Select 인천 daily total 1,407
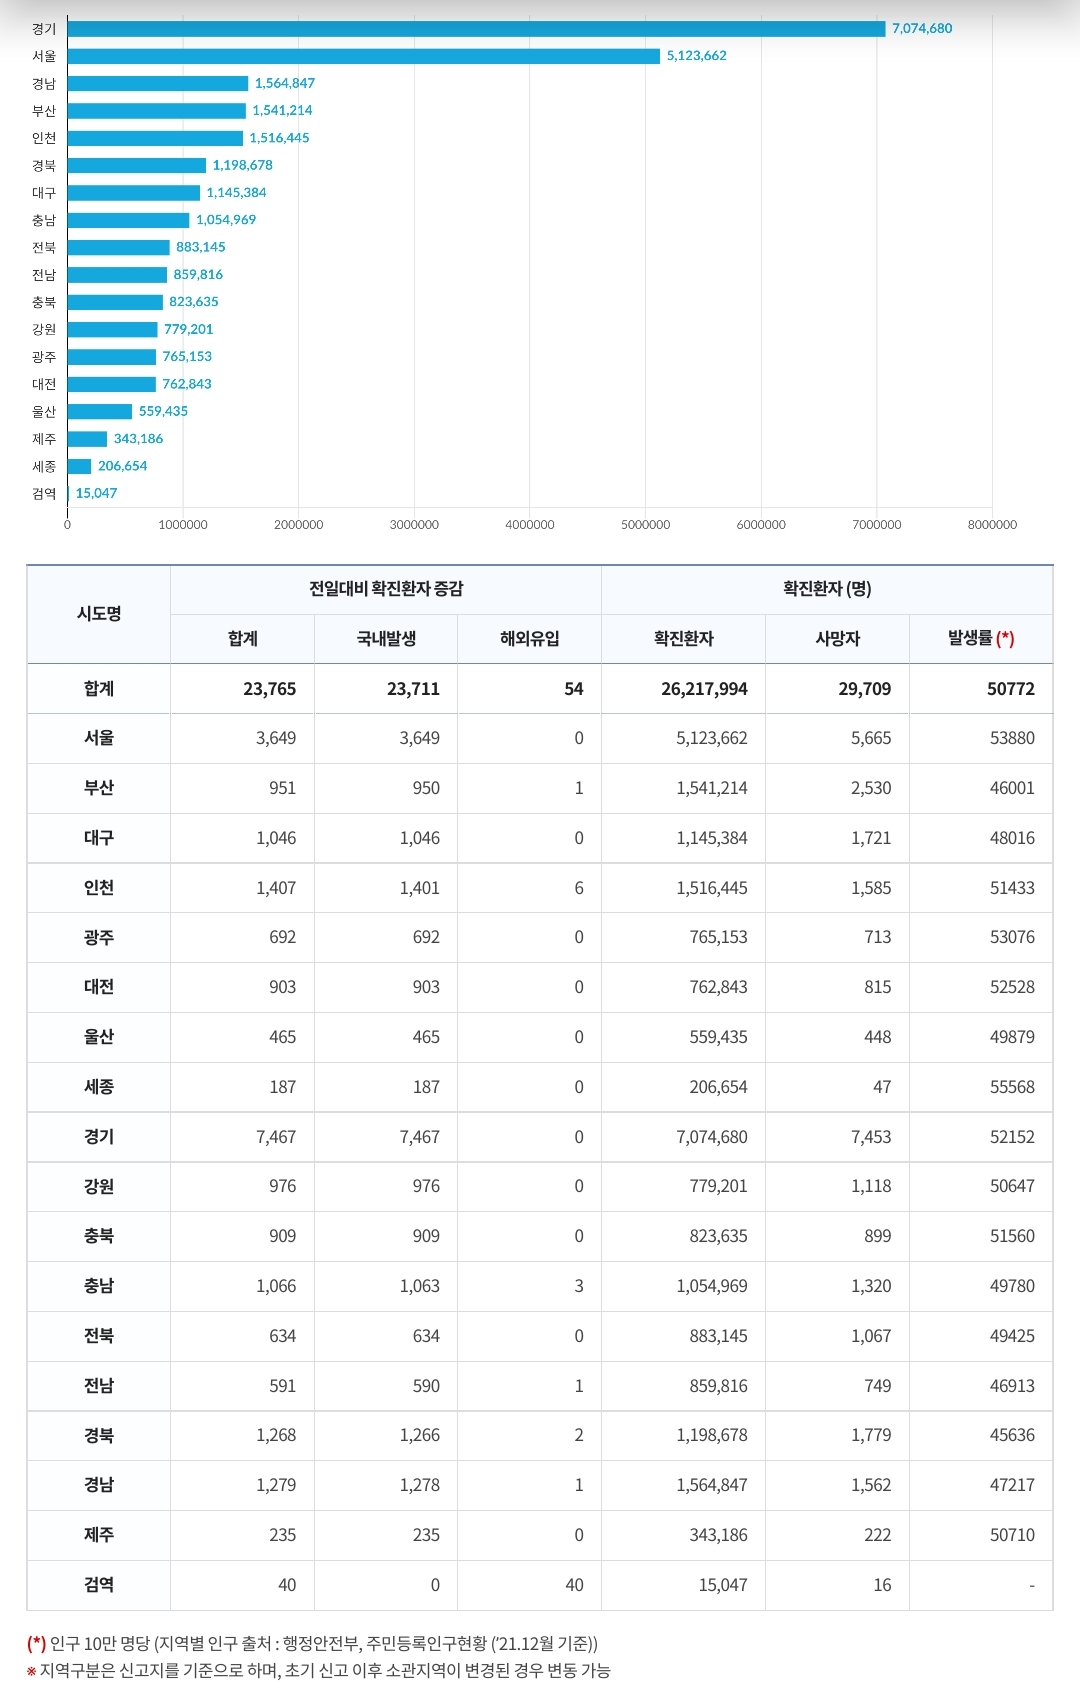Viewport: 1080px width, 1687px height. tap(276, 888)
